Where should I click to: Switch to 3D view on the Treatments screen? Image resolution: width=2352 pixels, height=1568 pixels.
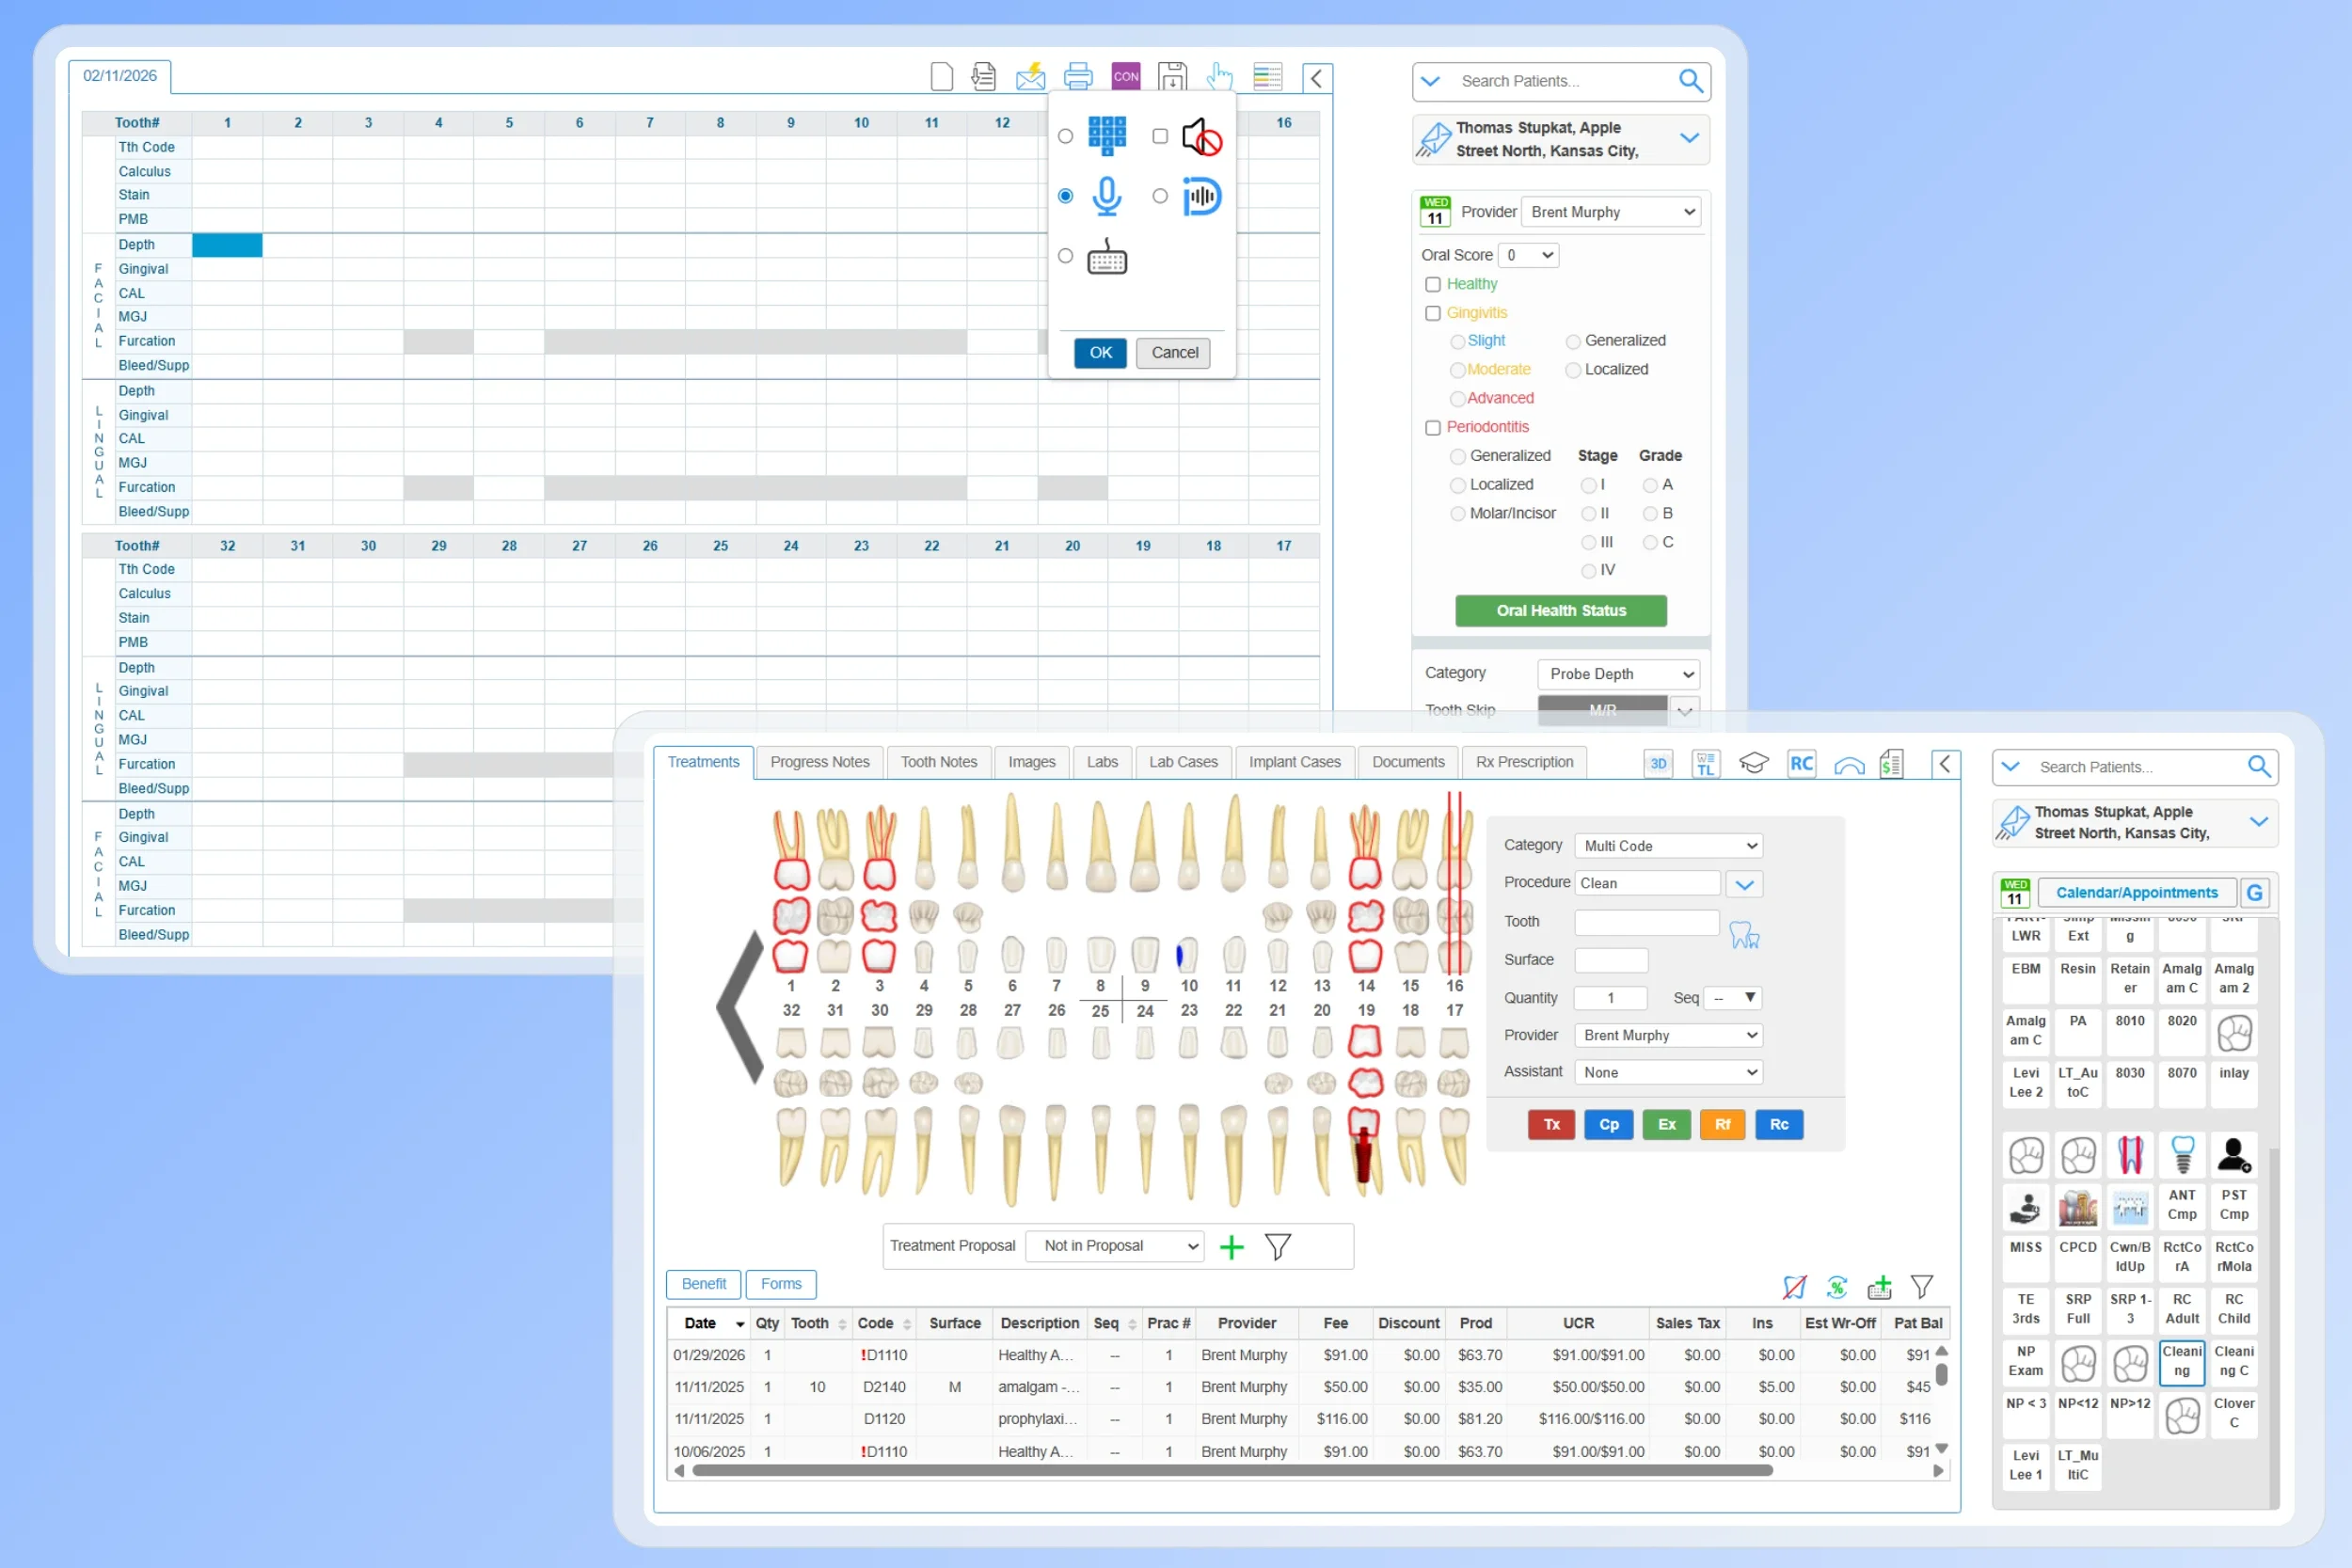(x=1657, y=763)
